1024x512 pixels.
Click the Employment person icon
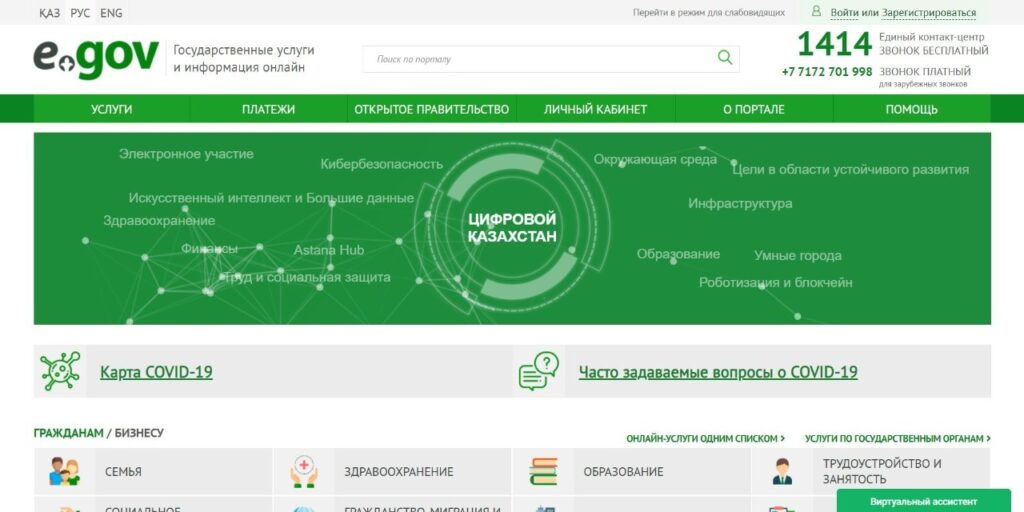pos(782,471)
